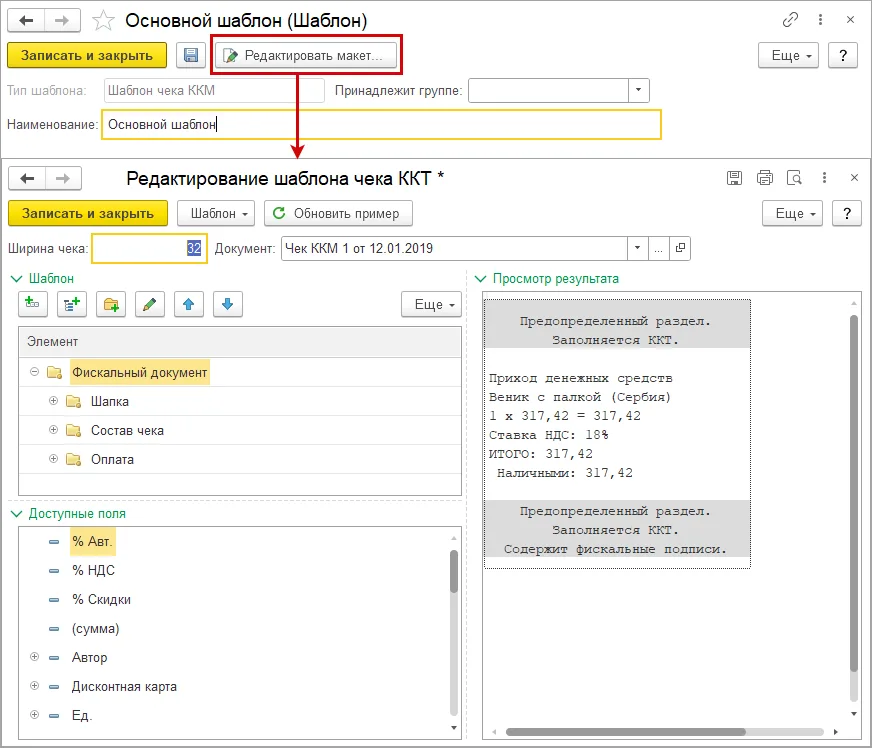Image resolution: width=872 pixels, height=748 pixels.
Task: Open the Шаблон menu button
Action: tap(216, 214)
